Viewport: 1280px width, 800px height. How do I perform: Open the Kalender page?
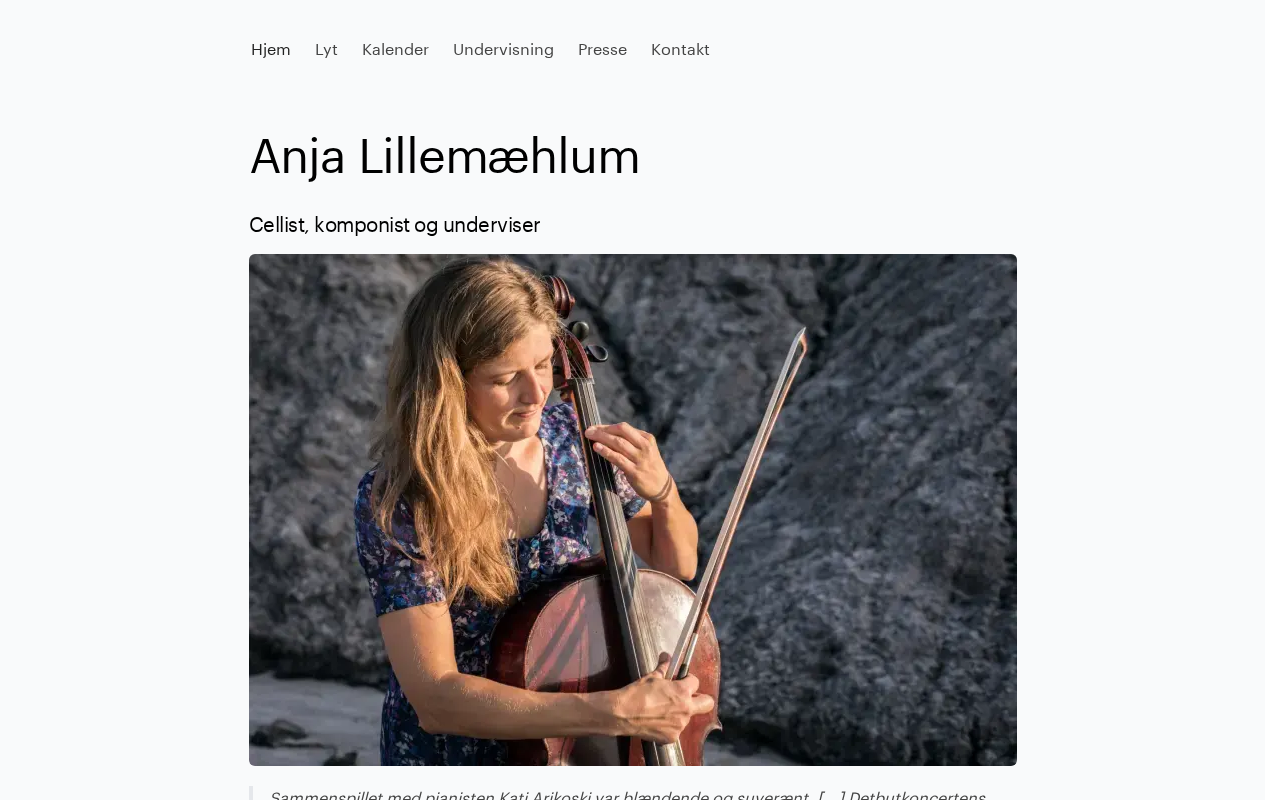click(395, 50)
